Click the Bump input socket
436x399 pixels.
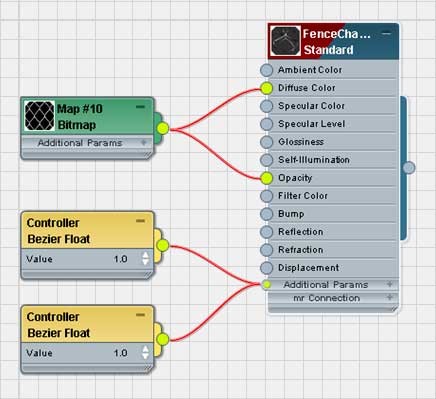pos(266,214)
